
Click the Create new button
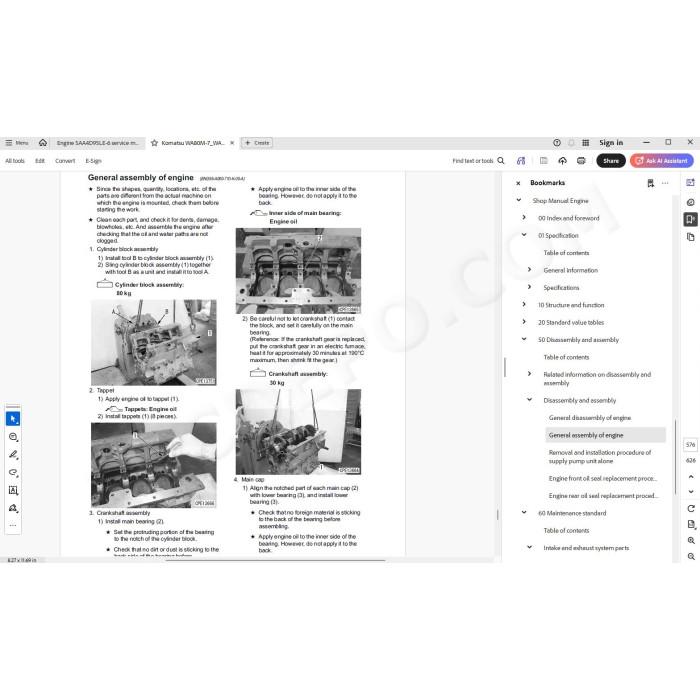pyautogui.click(x=257, y=143)
